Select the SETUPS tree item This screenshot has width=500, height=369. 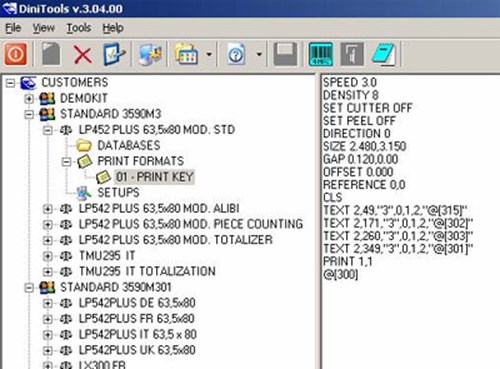tap(118, 193)
